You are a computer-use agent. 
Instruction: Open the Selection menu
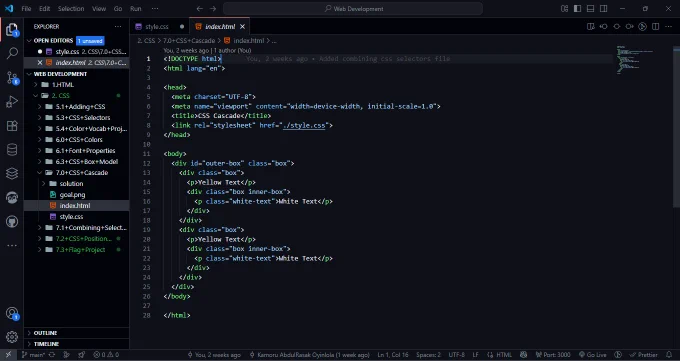(x=71, y=9)
